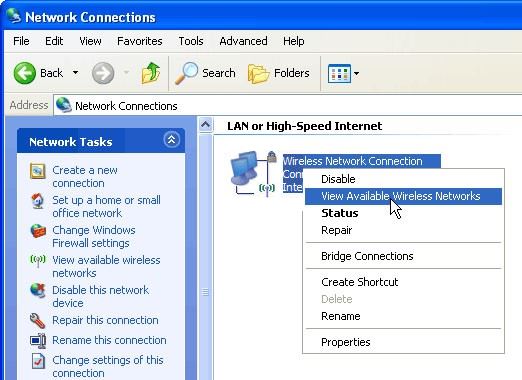Click the Back button label

(x=52, y=73)
